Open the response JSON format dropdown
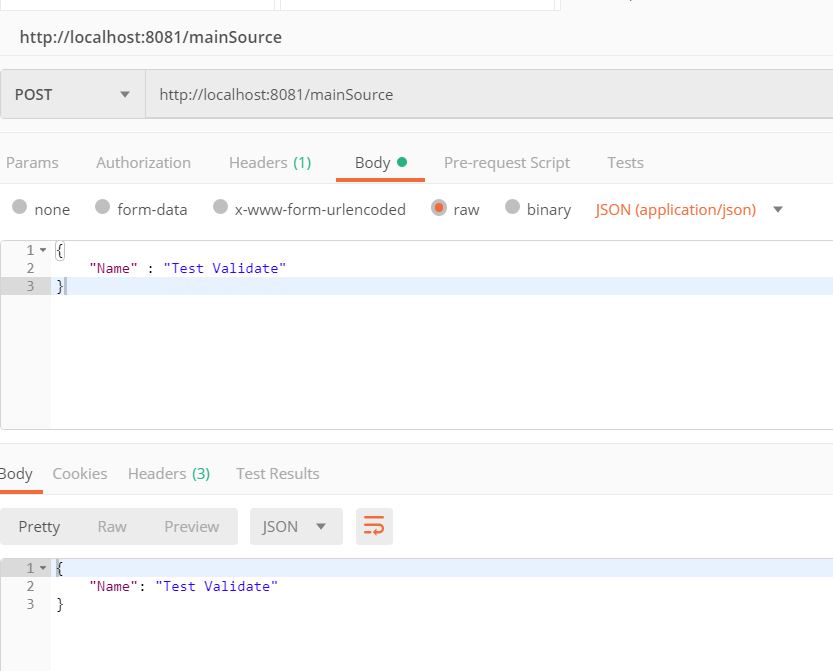The image size is (833, 671). (x=295, y=527)
